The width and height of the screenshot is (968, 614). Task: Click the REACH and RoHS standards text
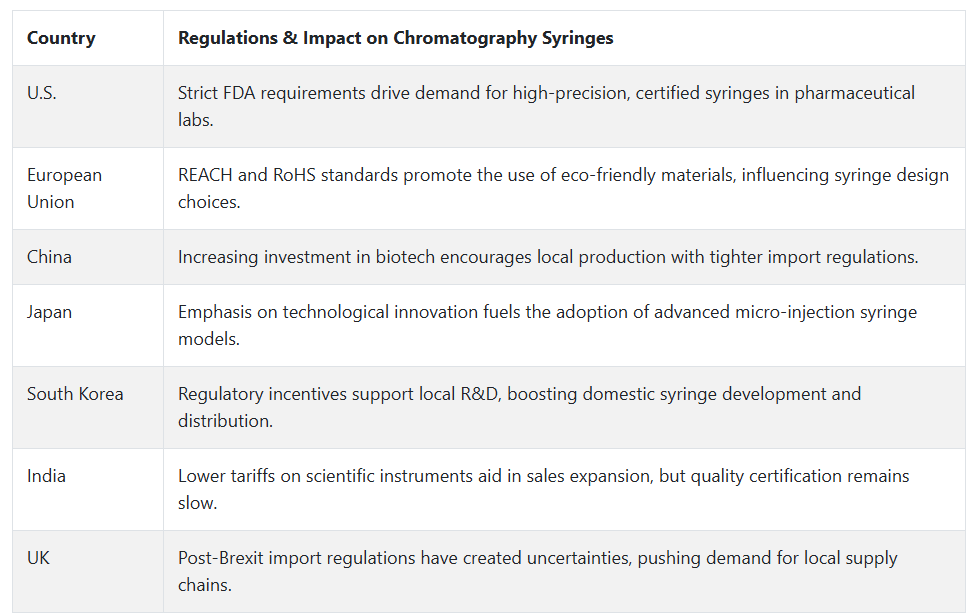pyautogui.click(x=563, y=188)
